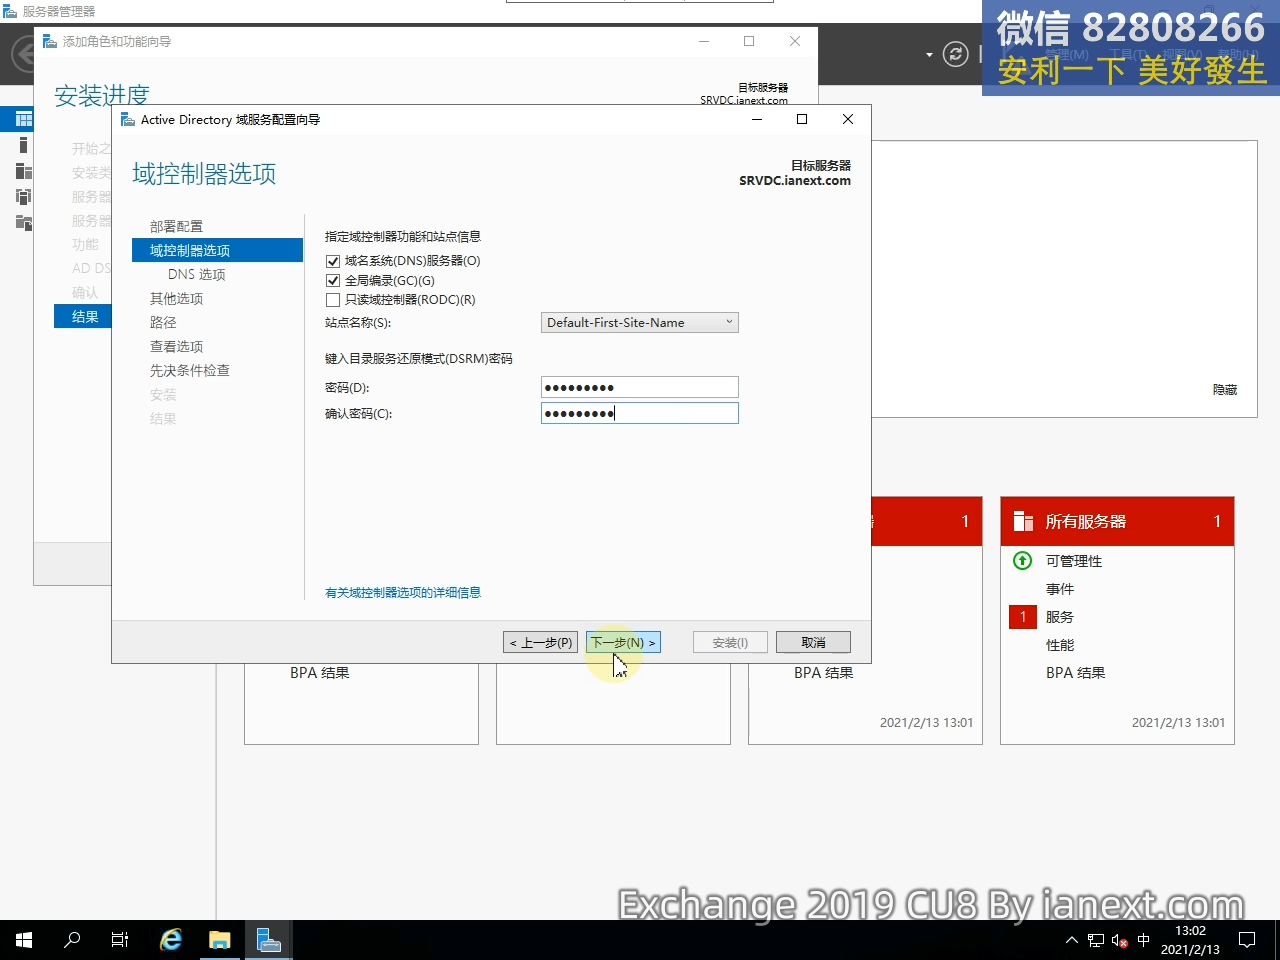This screenshot has height=960, width=1280.
Task: Maximize the Active Directory configuration wizard window
Action: coord(802,119)
